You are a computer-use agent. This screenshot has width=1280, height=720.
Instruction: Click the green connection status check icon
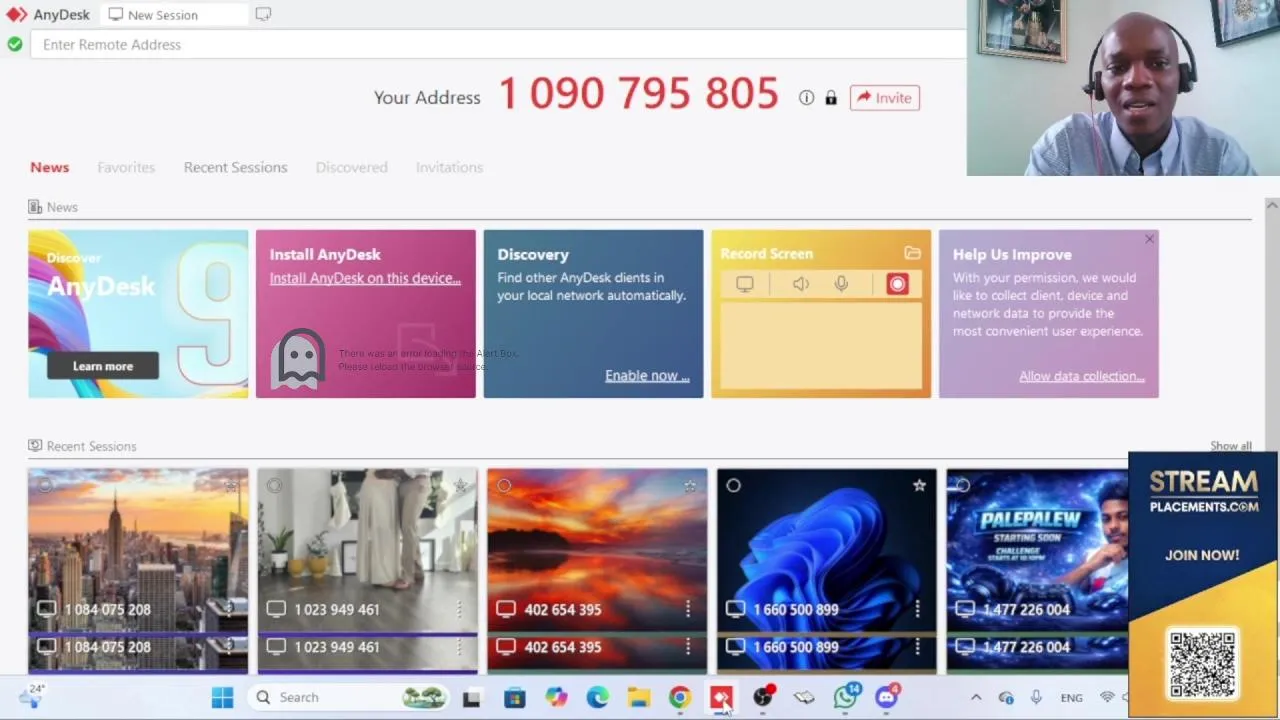point(15,44)
